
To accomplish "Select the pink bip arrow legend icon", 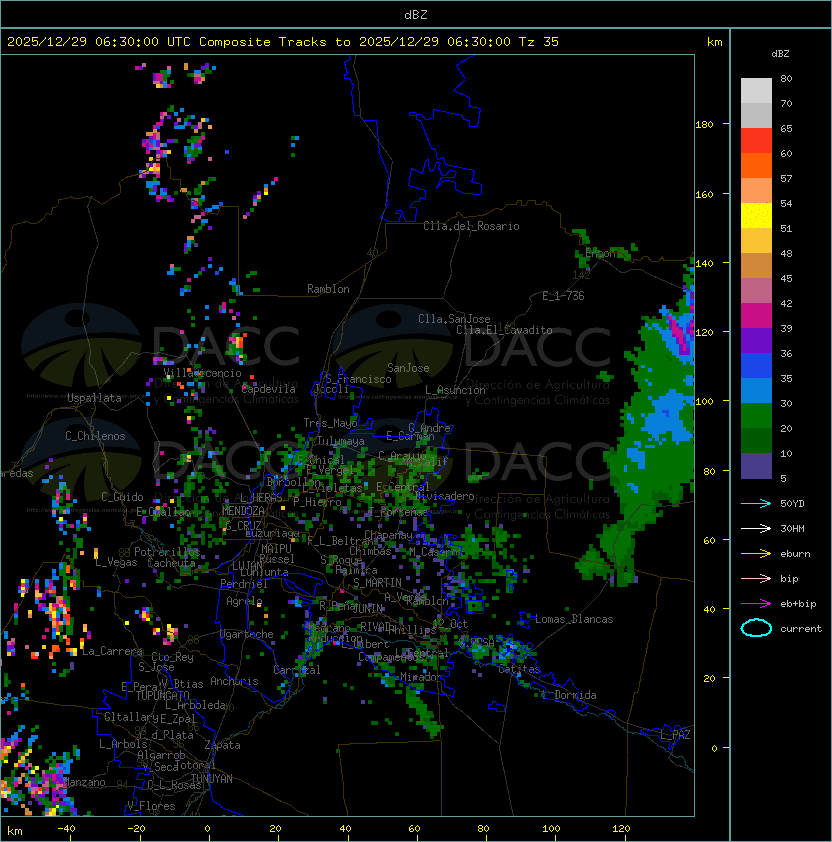I will pos(756,578).
